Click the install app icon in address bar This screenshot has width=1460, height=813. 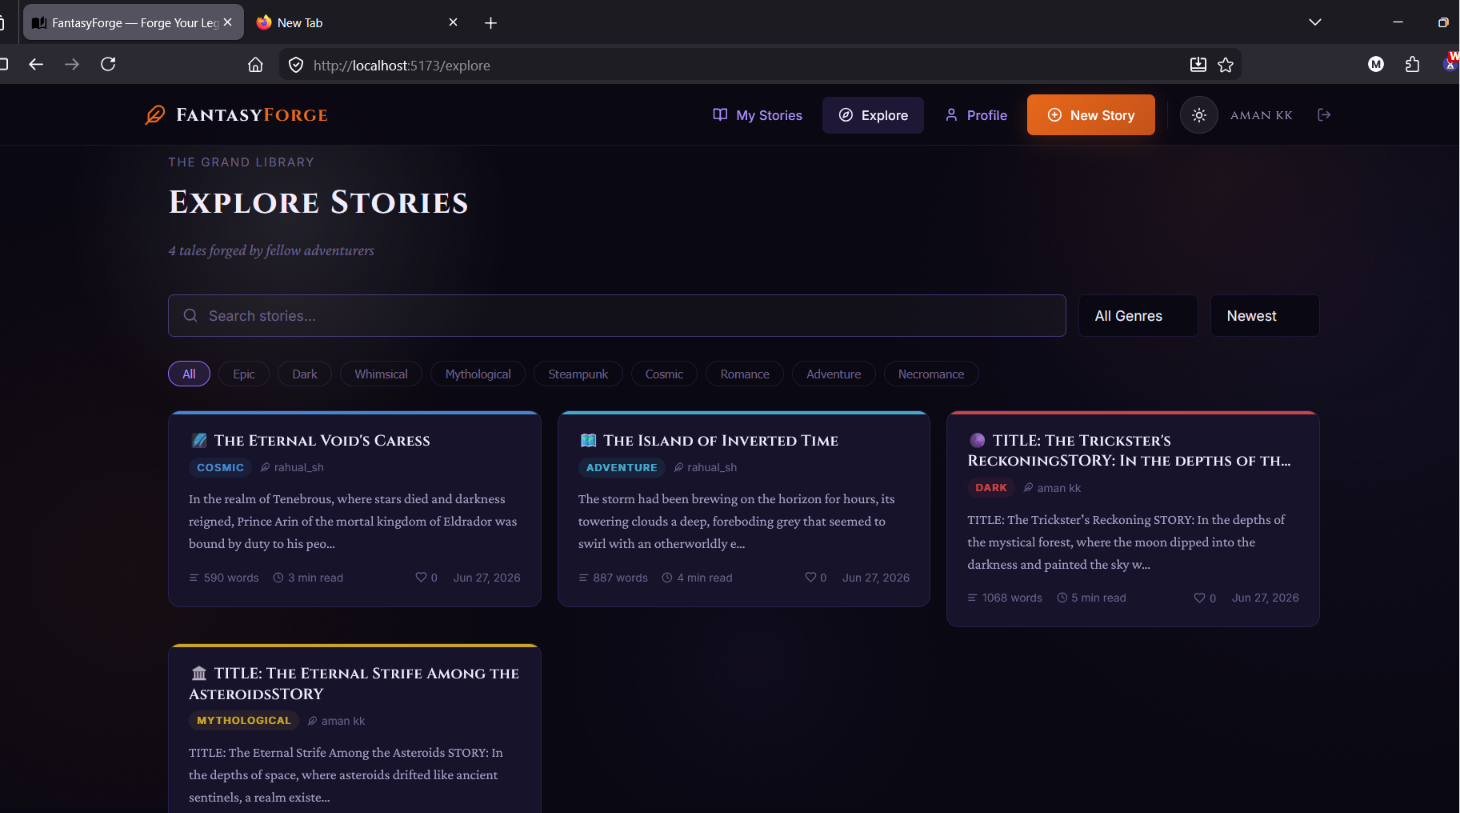[1198, 65]
